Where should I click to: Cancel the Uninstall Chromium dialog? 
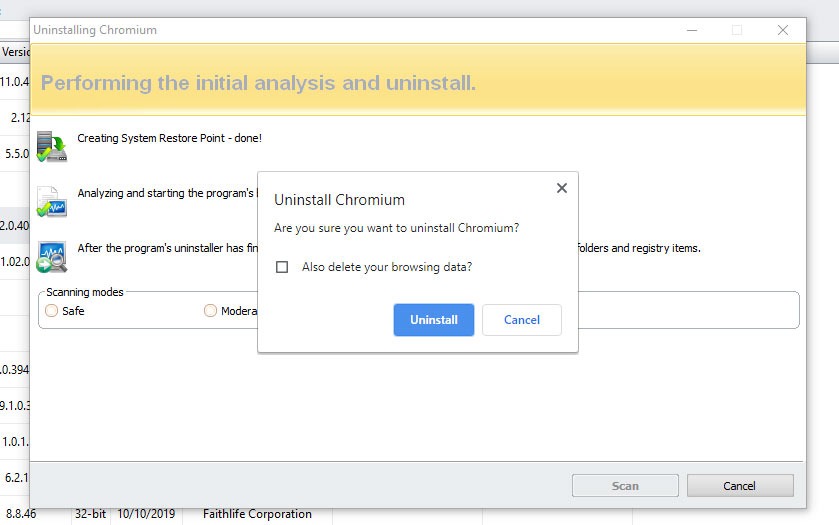pyautogui.click(x=522, y=319)
